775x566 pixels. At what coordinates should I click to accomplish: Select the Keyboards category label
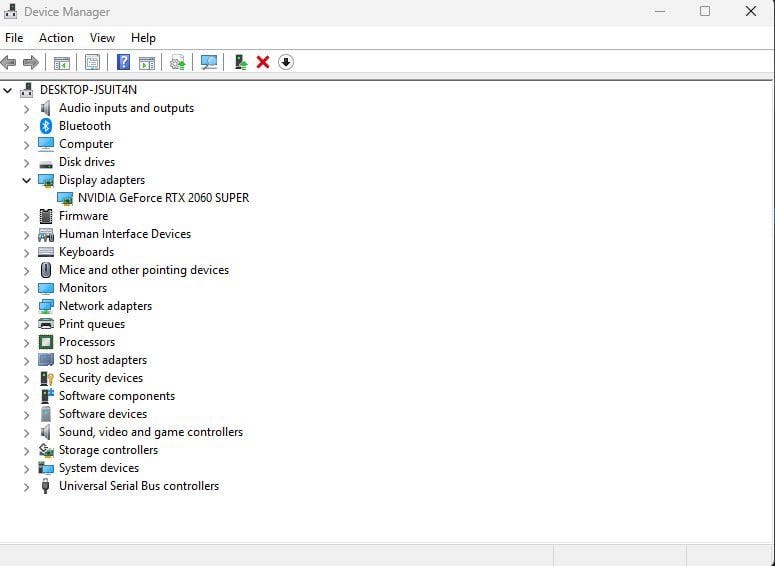86,252
